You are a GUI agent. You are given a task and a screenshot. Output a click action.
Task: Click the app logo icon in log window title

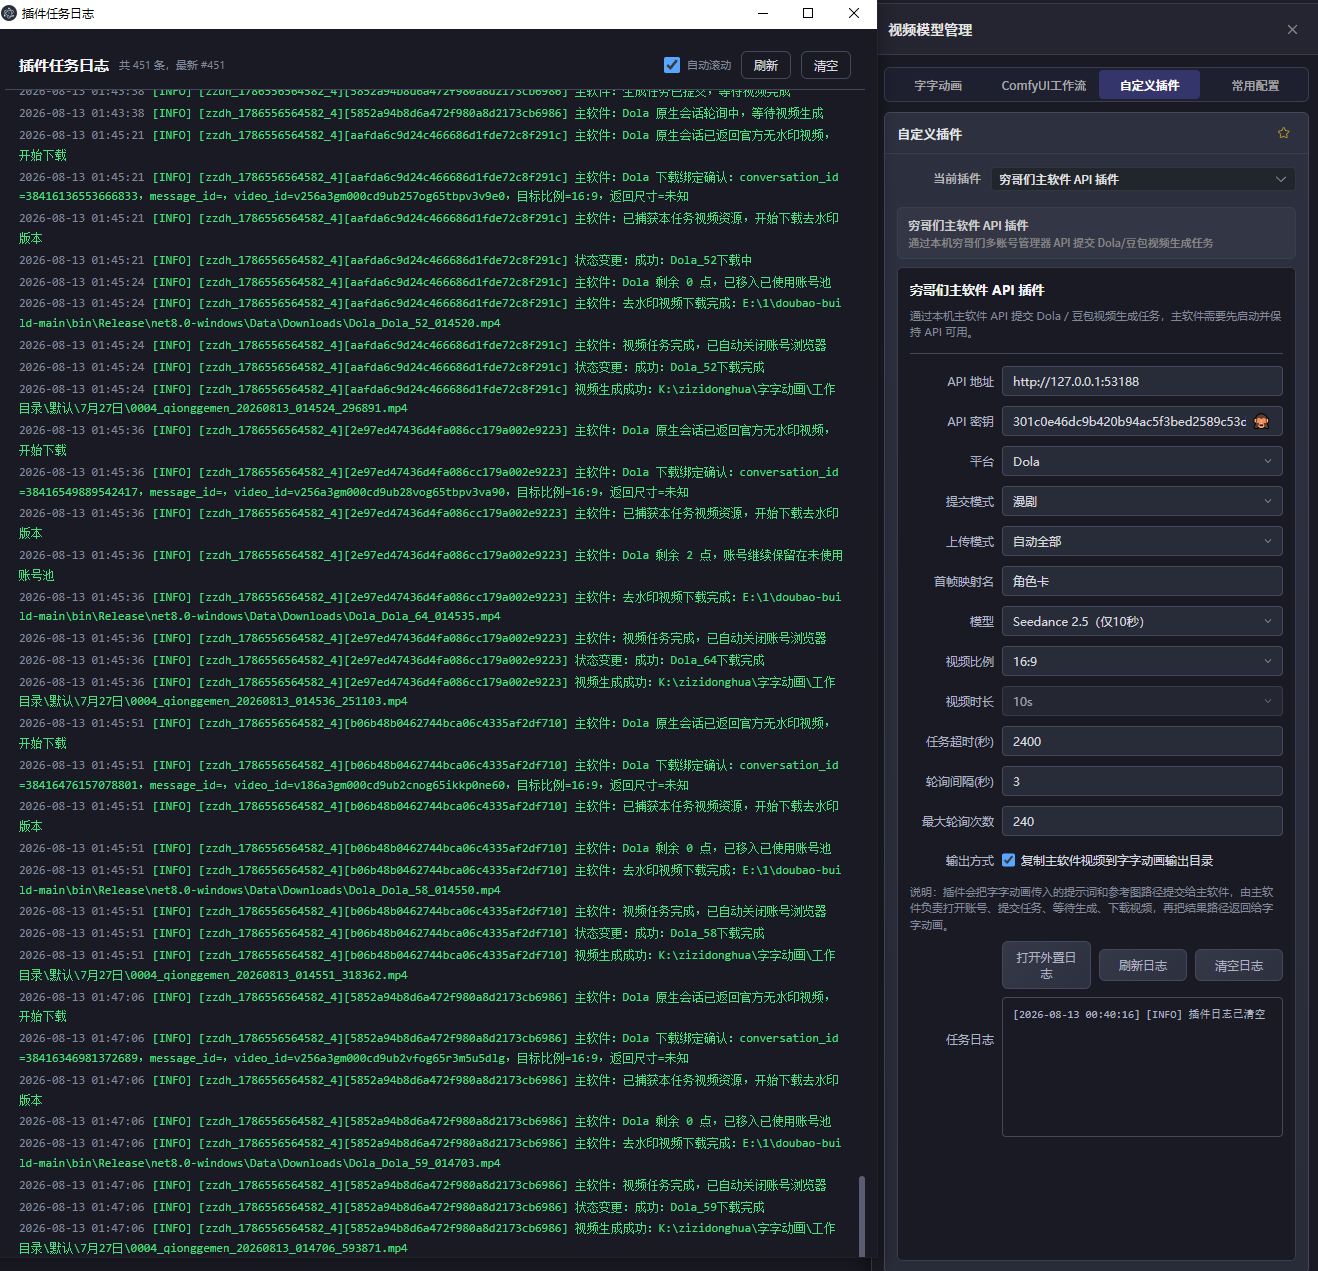pyautogui.click(x=10, y=13)
